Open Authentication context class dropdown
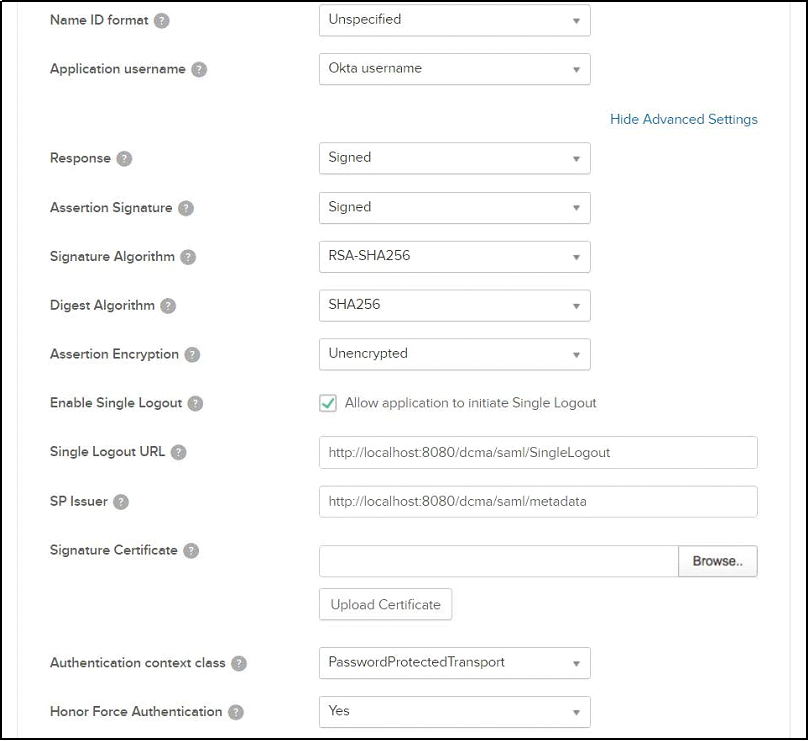 pyautogui.click(x=455, y=663)
